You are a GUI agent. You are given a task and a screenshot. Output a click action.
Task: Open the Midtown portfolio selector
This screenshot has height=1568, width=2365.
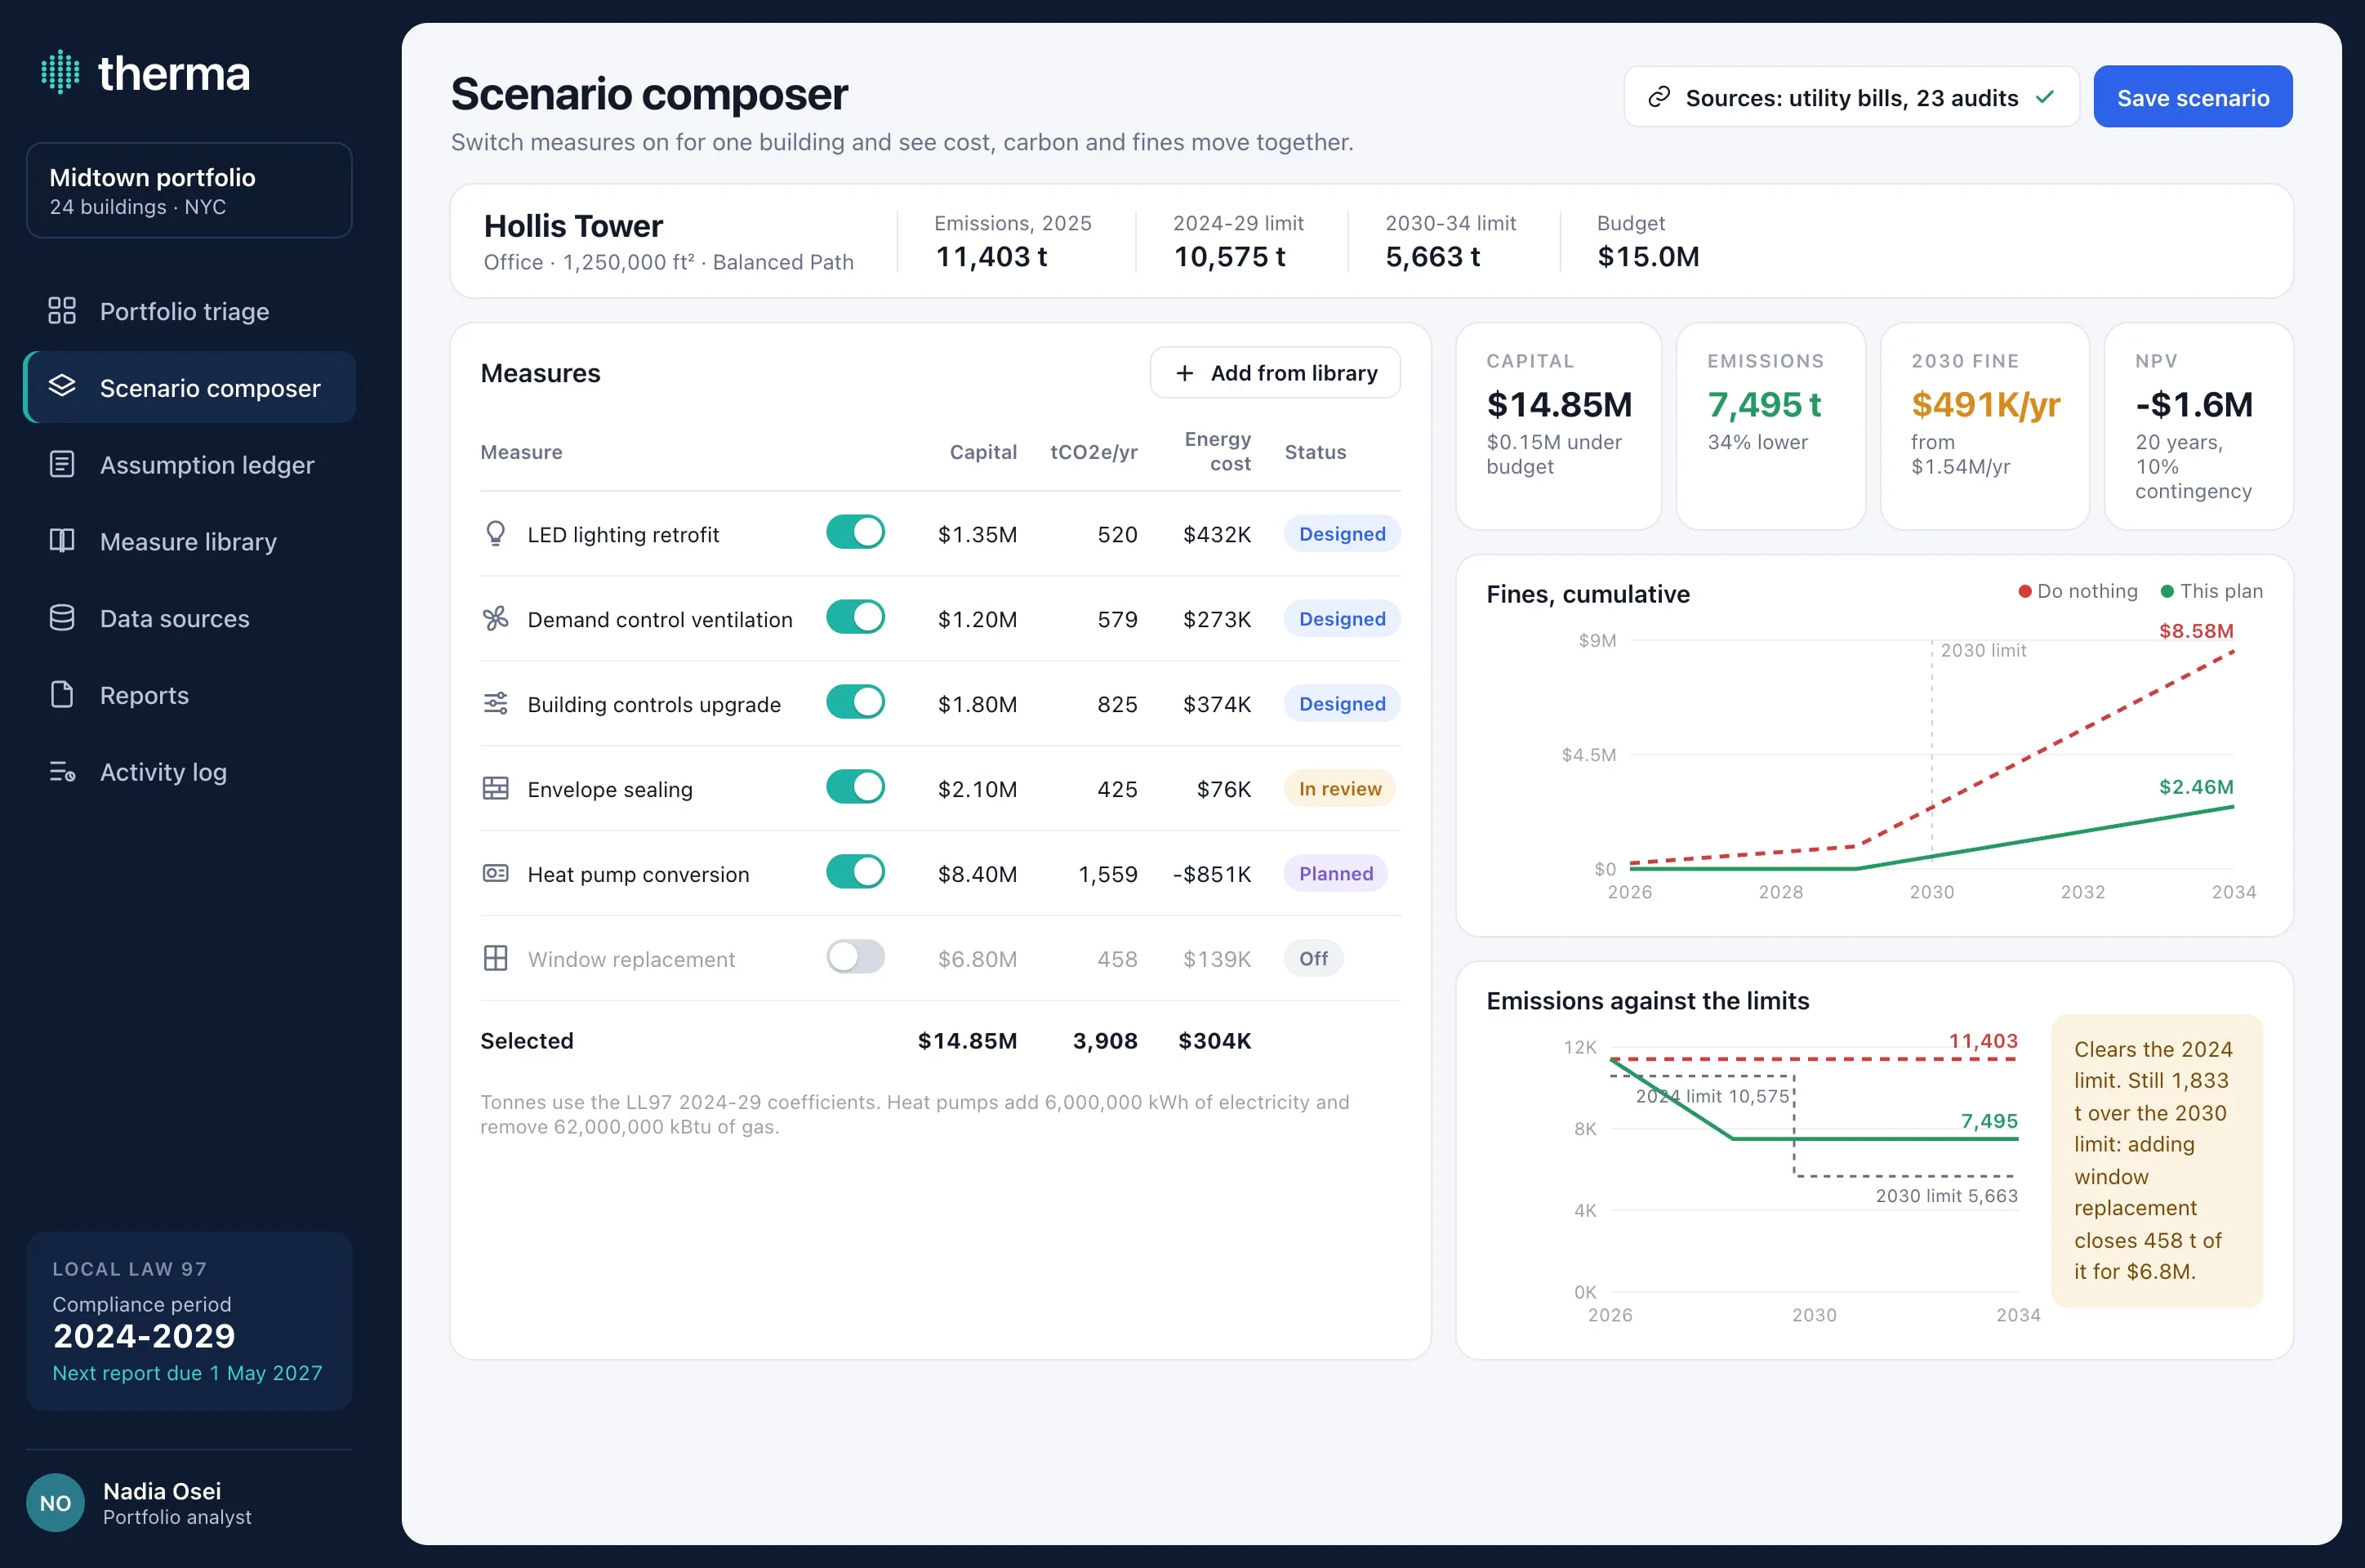[189, 191]
